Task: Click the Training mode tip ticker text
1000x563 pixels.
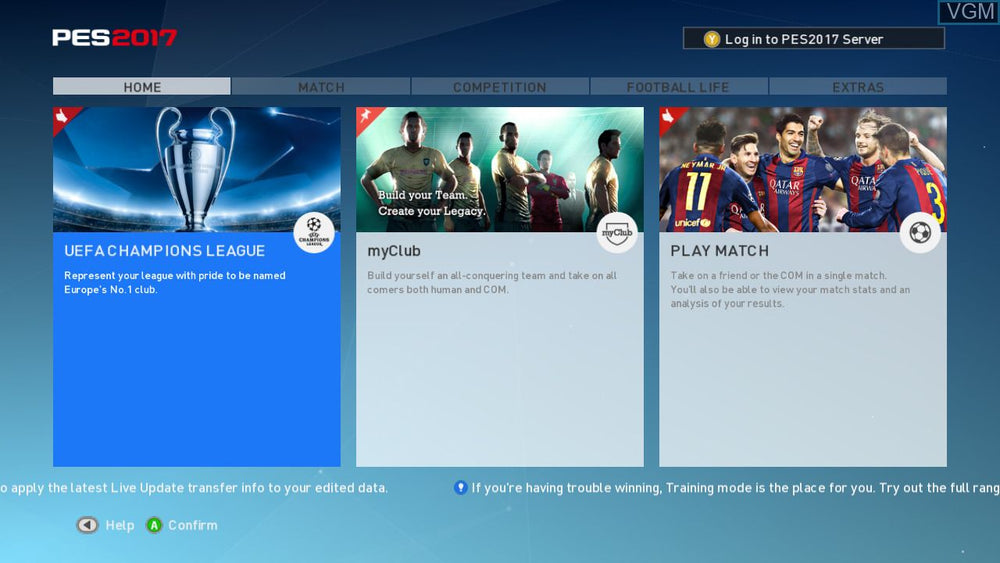Action: [735, 488]
